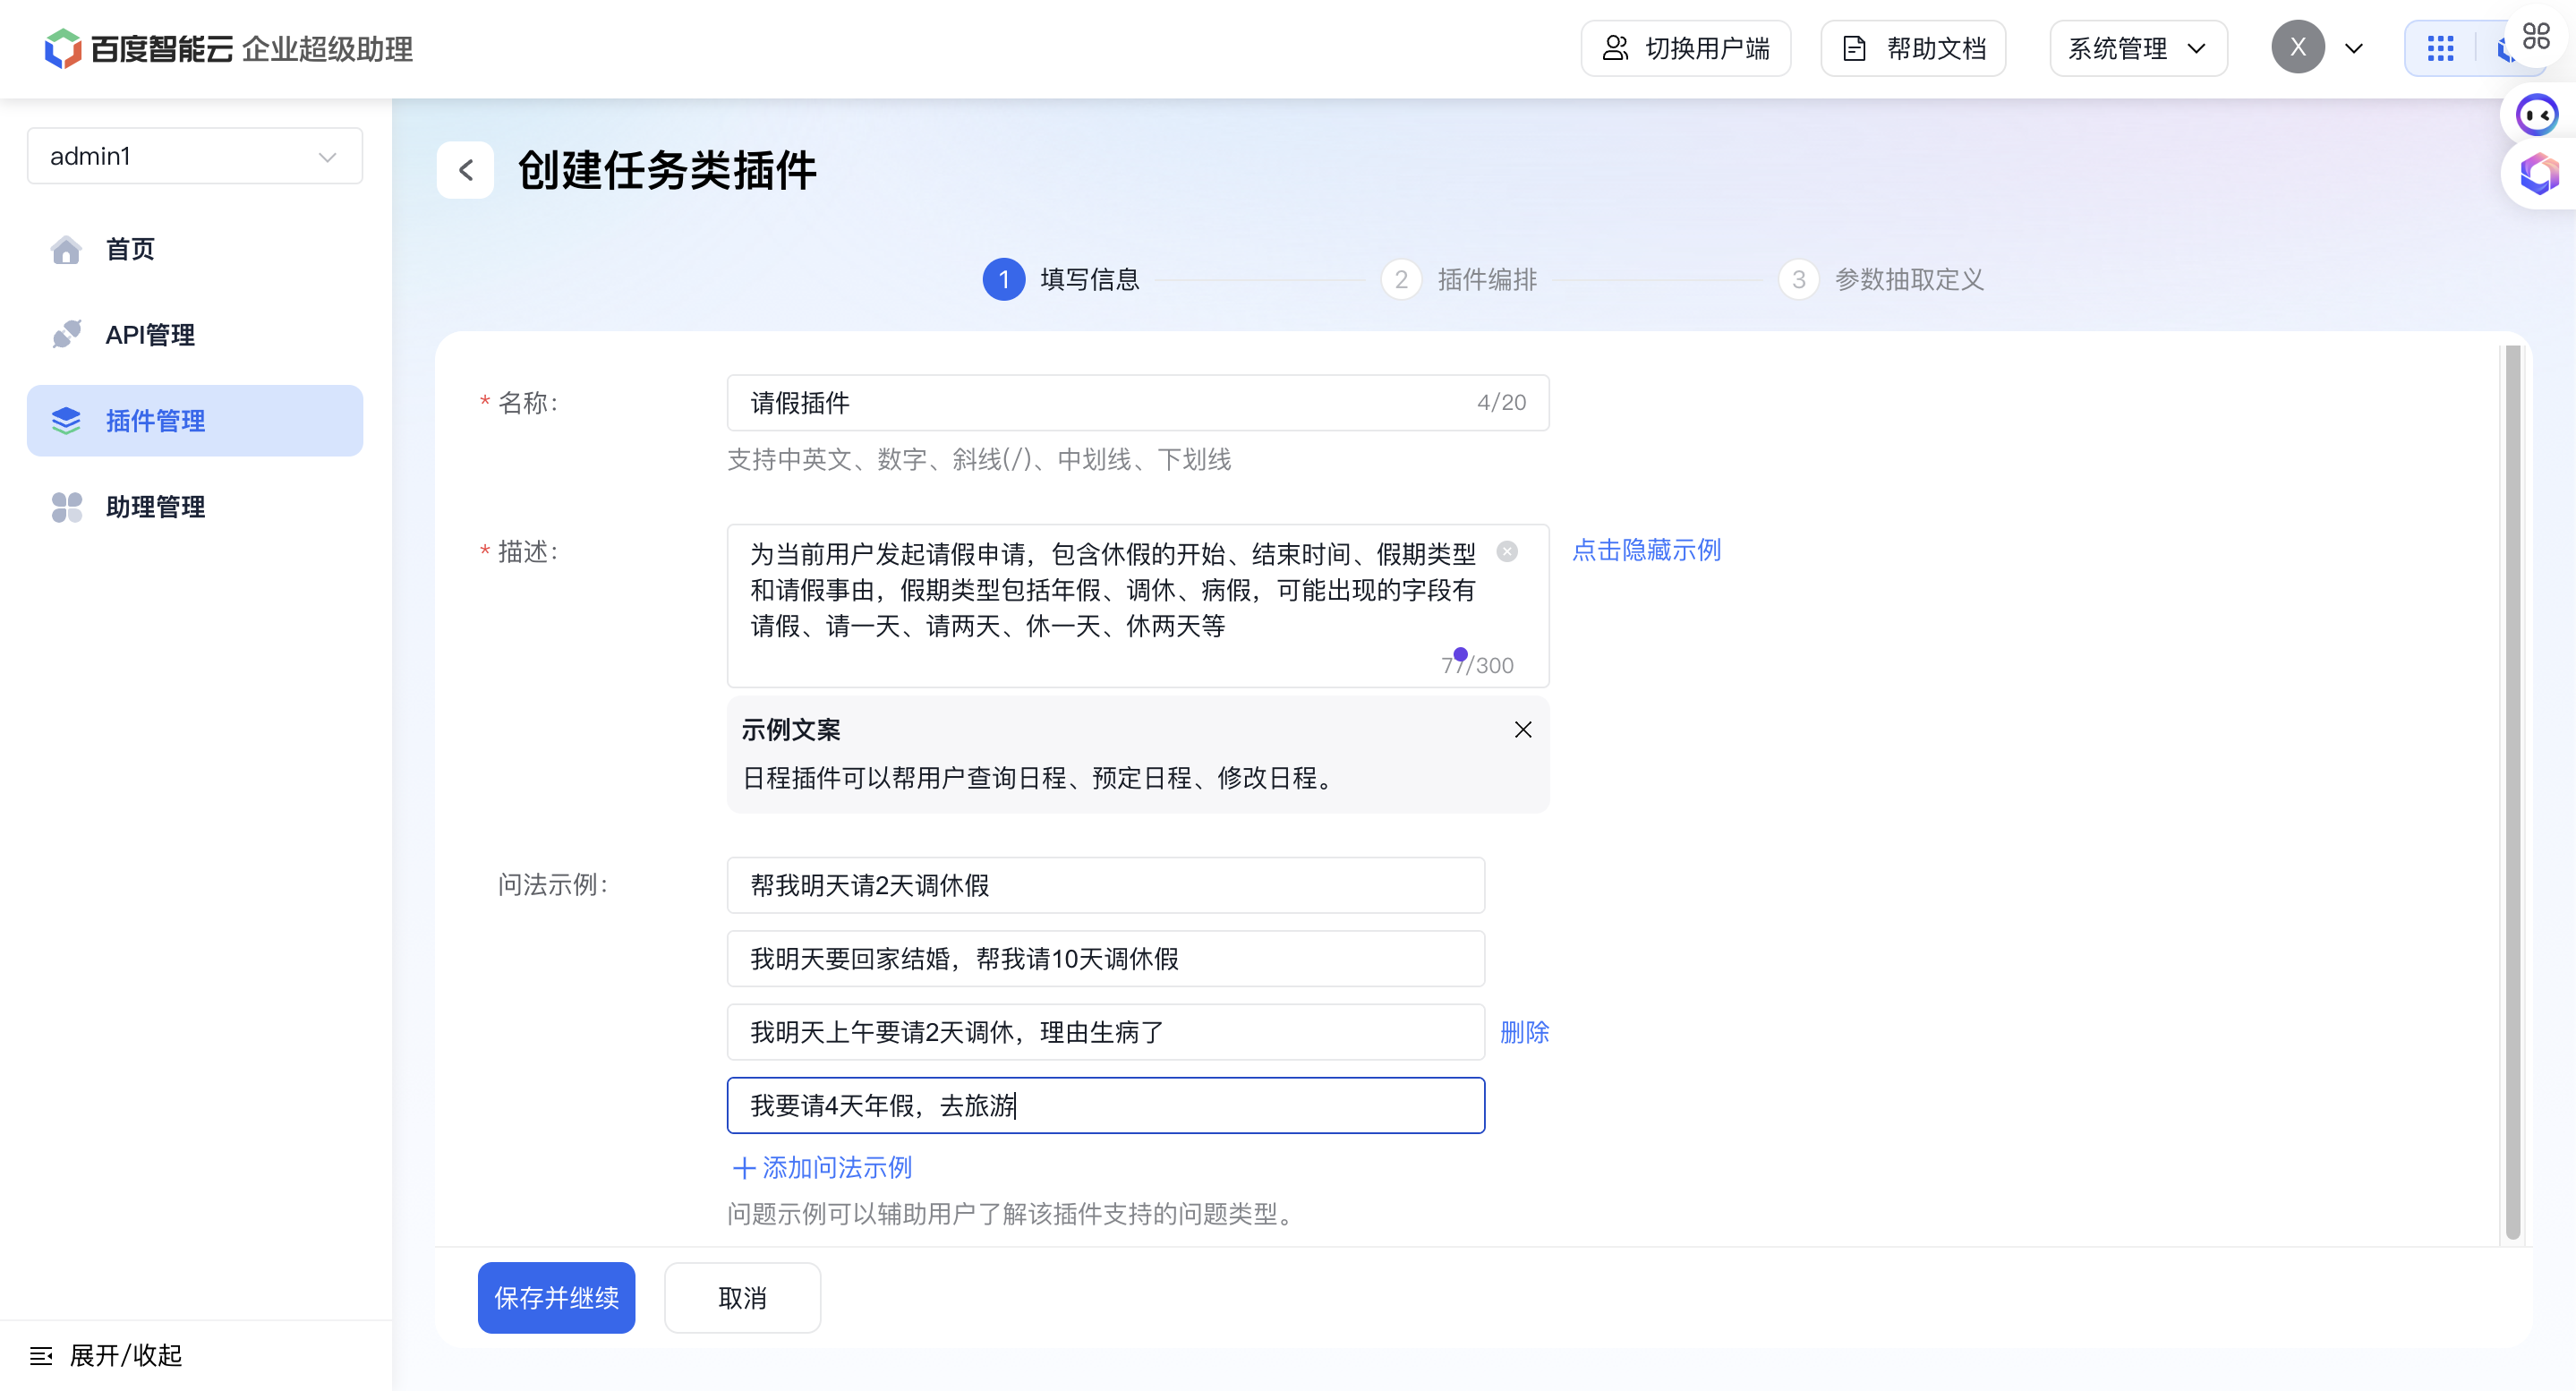This screenshot has width=2576, height=1391.
Task: Click the 首页 house icon
Action: [66, 249]
